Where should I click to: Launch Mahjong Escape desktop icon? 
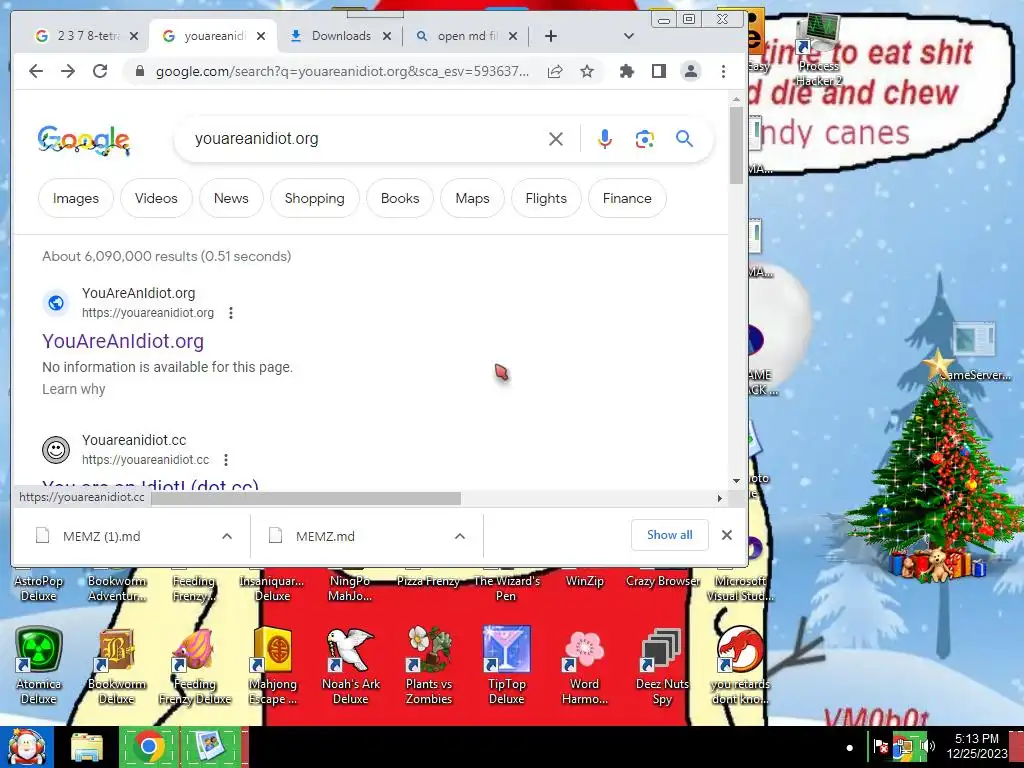[272, 665]
